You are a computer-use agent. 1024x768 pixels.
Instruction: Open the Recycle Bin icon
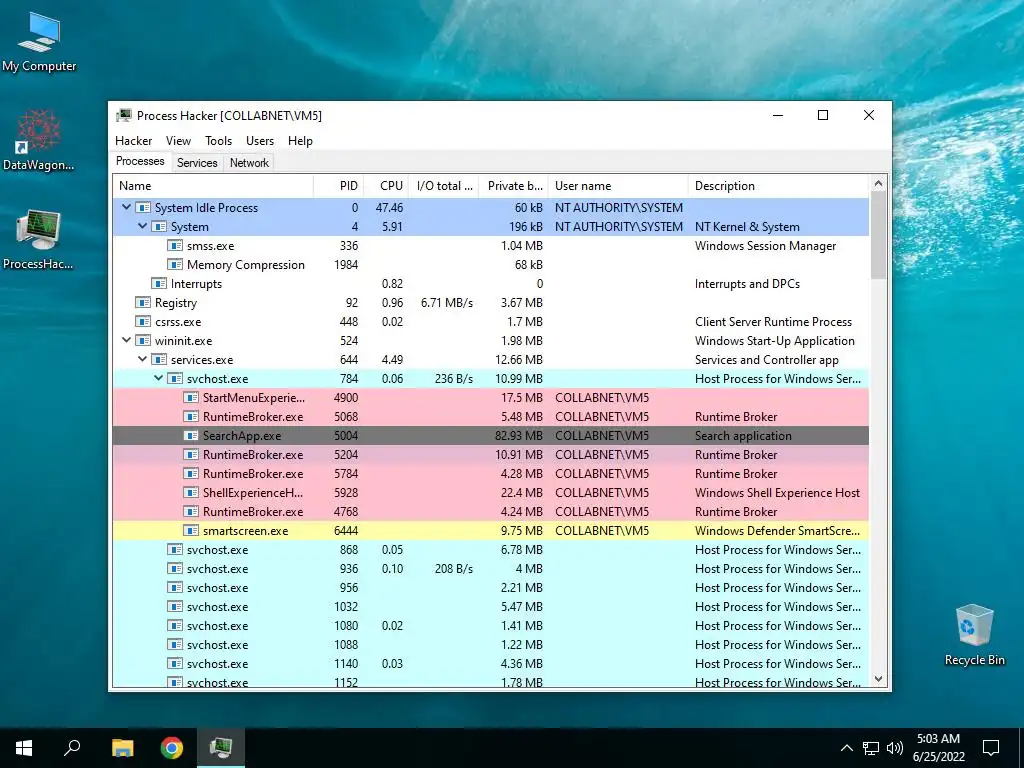pos(974,635)
